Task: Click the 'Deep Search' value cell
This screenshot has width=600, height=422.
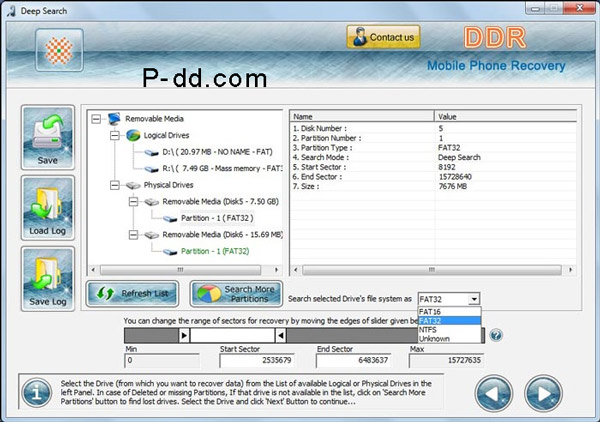Action: click(459, 157)
